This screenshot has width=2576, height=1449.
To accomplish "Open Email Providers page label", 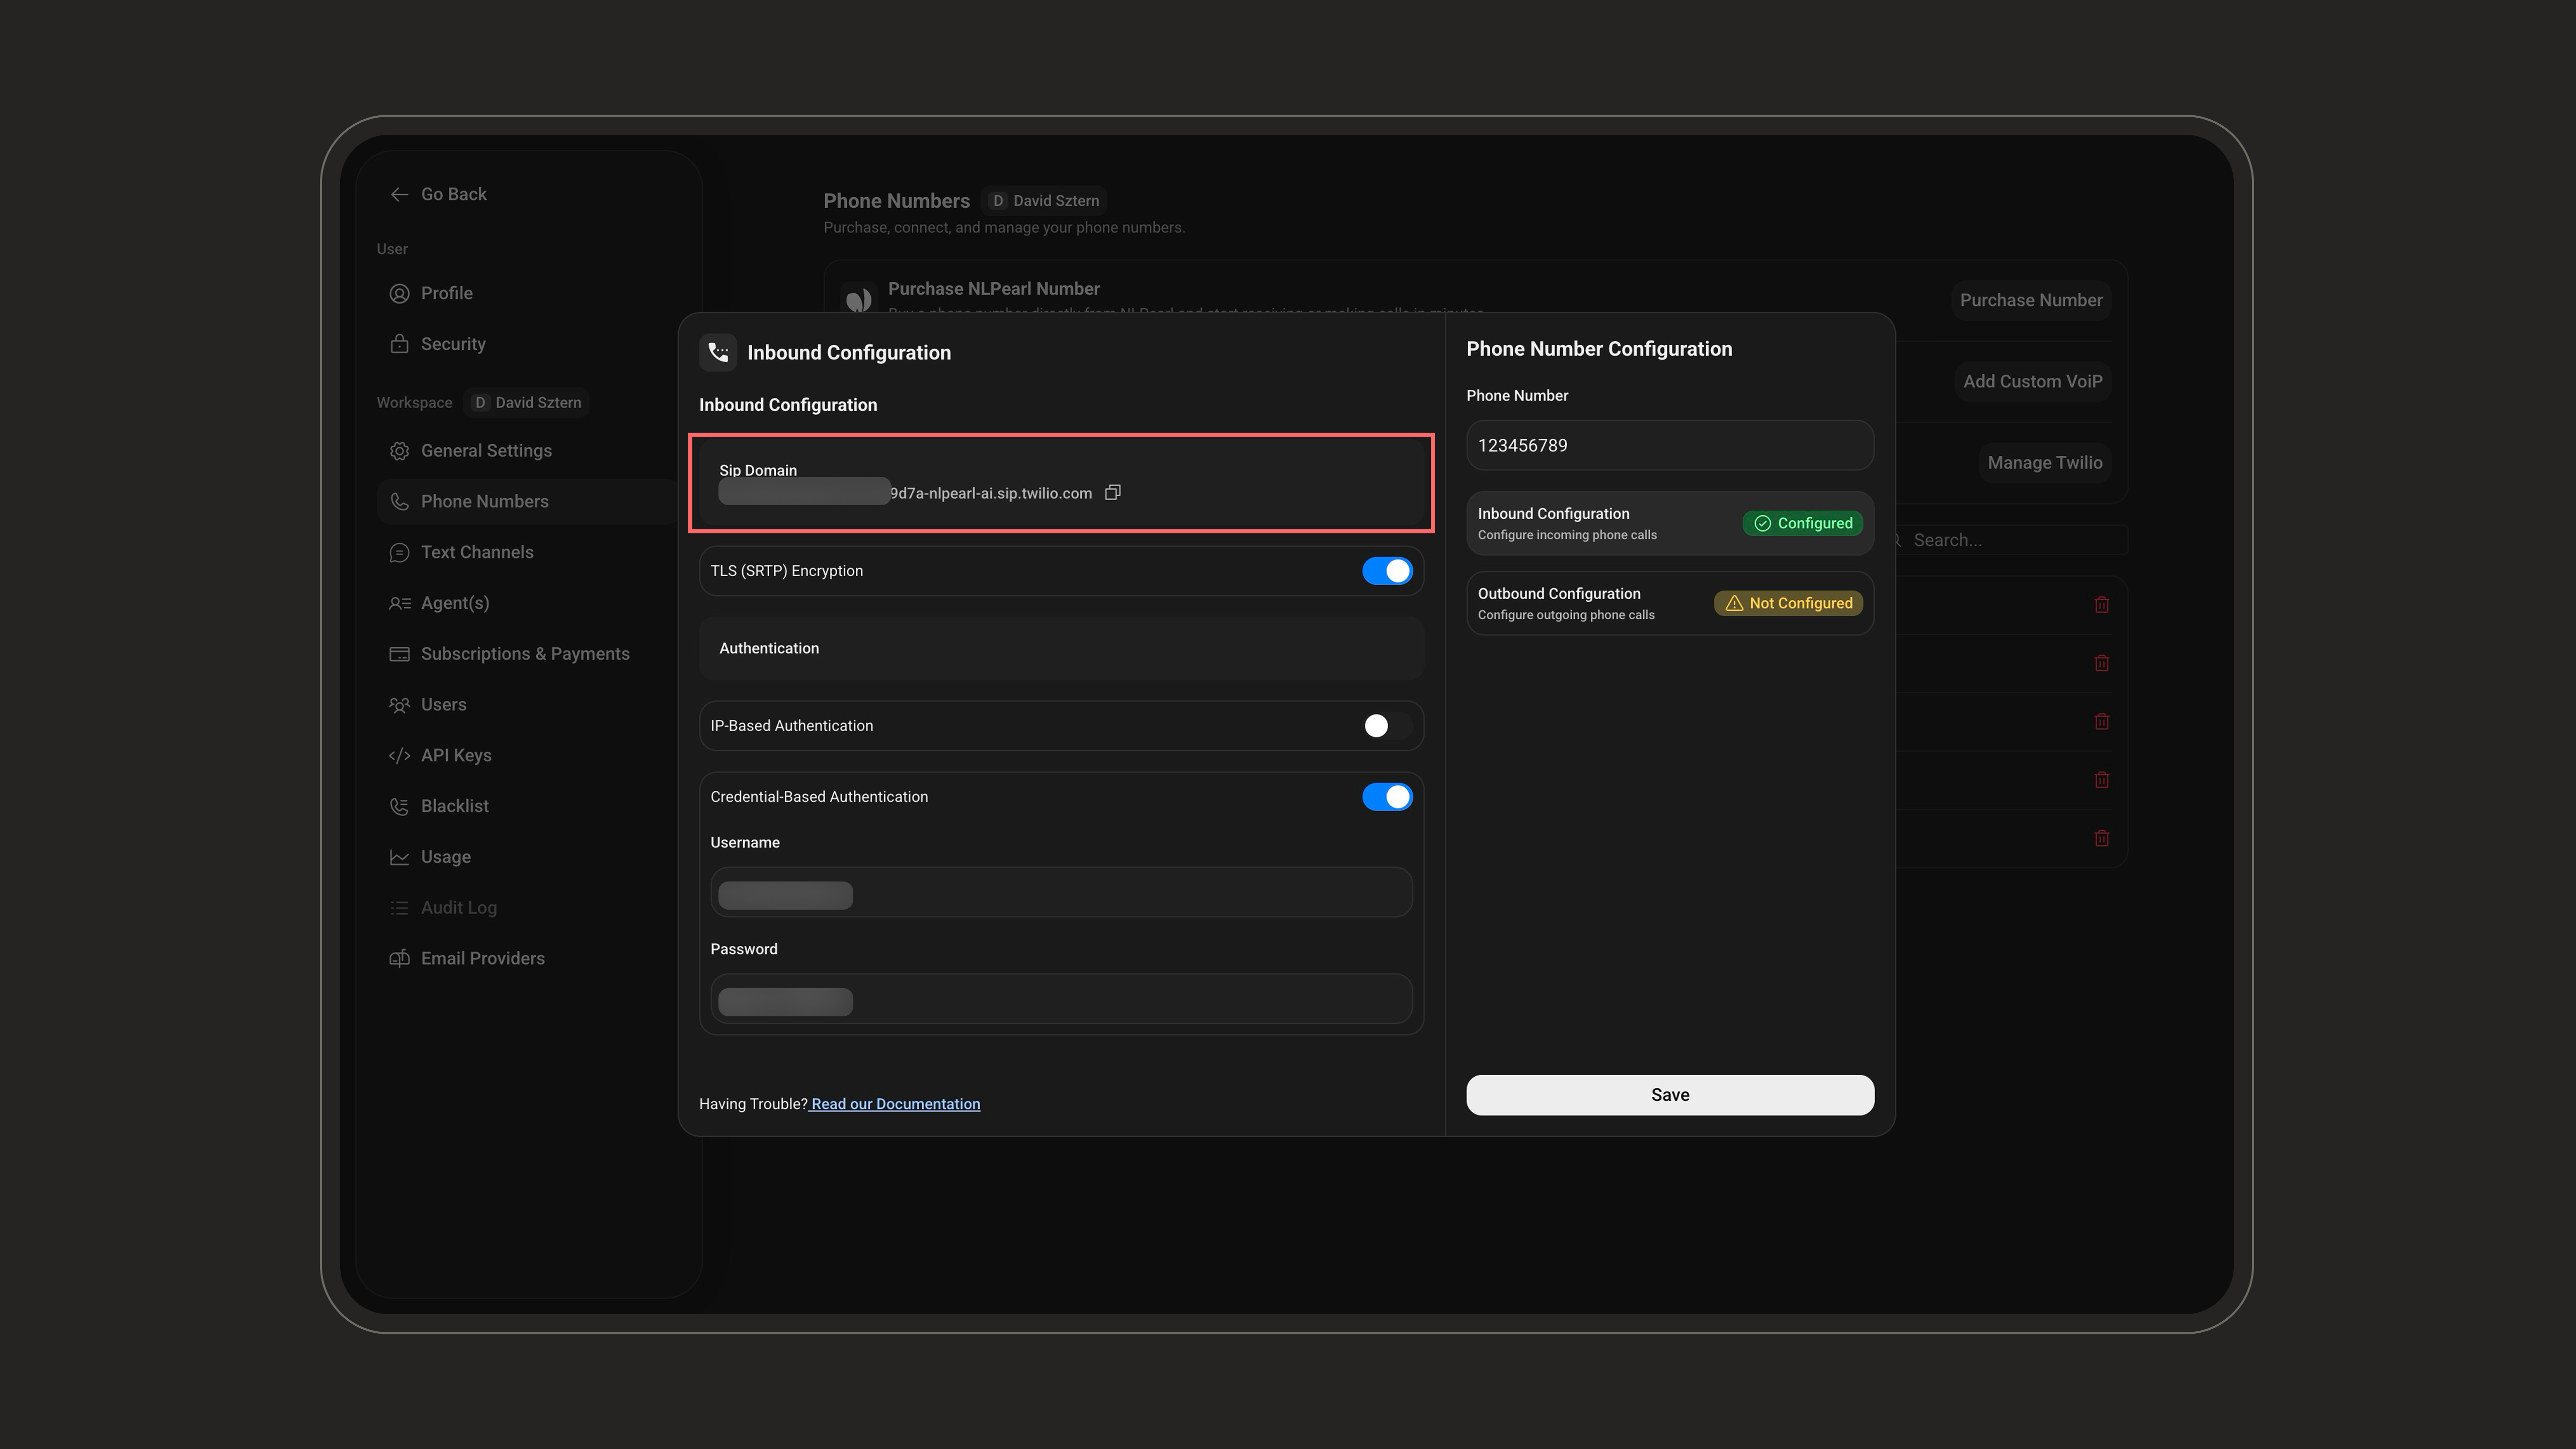I will tap(482, 959).
